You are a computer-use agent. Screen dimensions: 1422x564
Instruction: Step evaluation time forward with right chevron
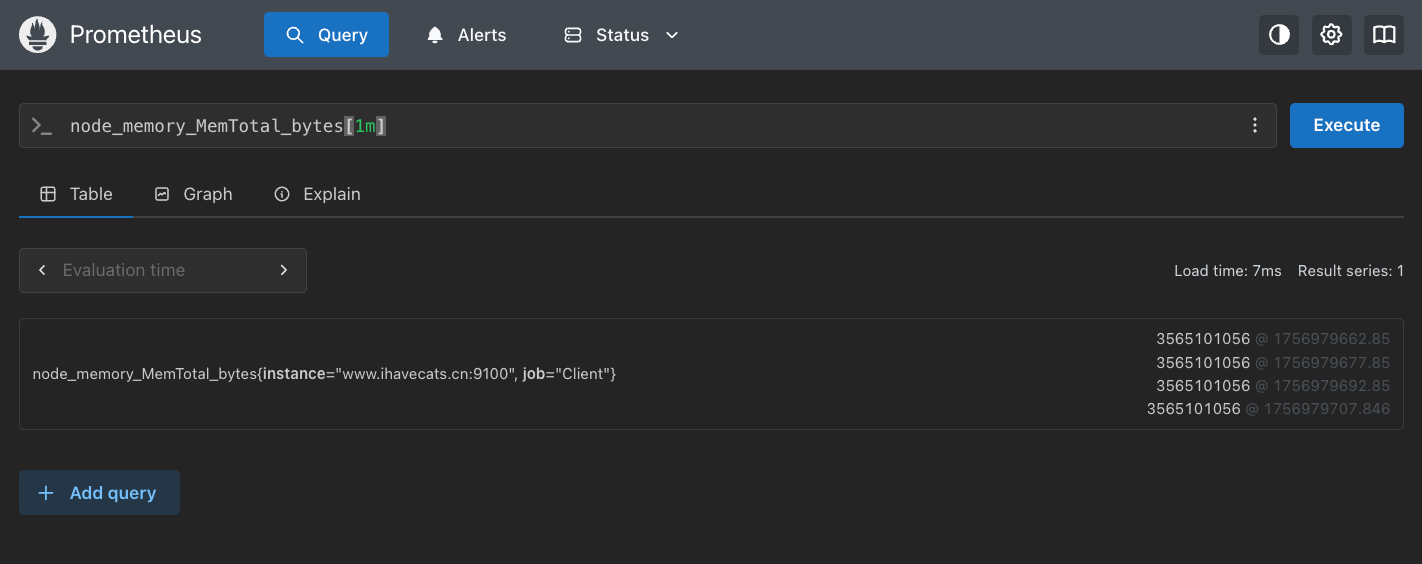284,270
